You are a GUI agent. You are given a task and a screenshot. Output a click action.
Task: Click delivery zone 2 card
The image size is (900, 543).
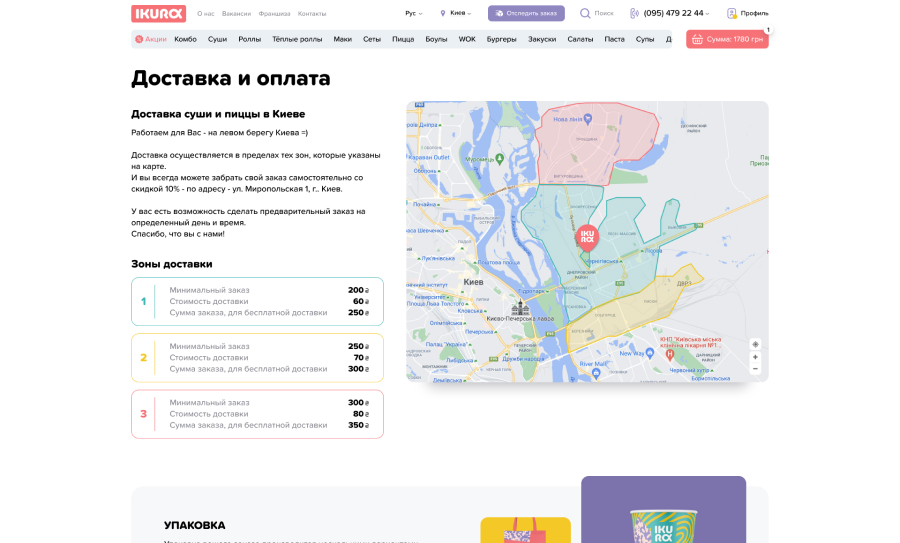257,358
